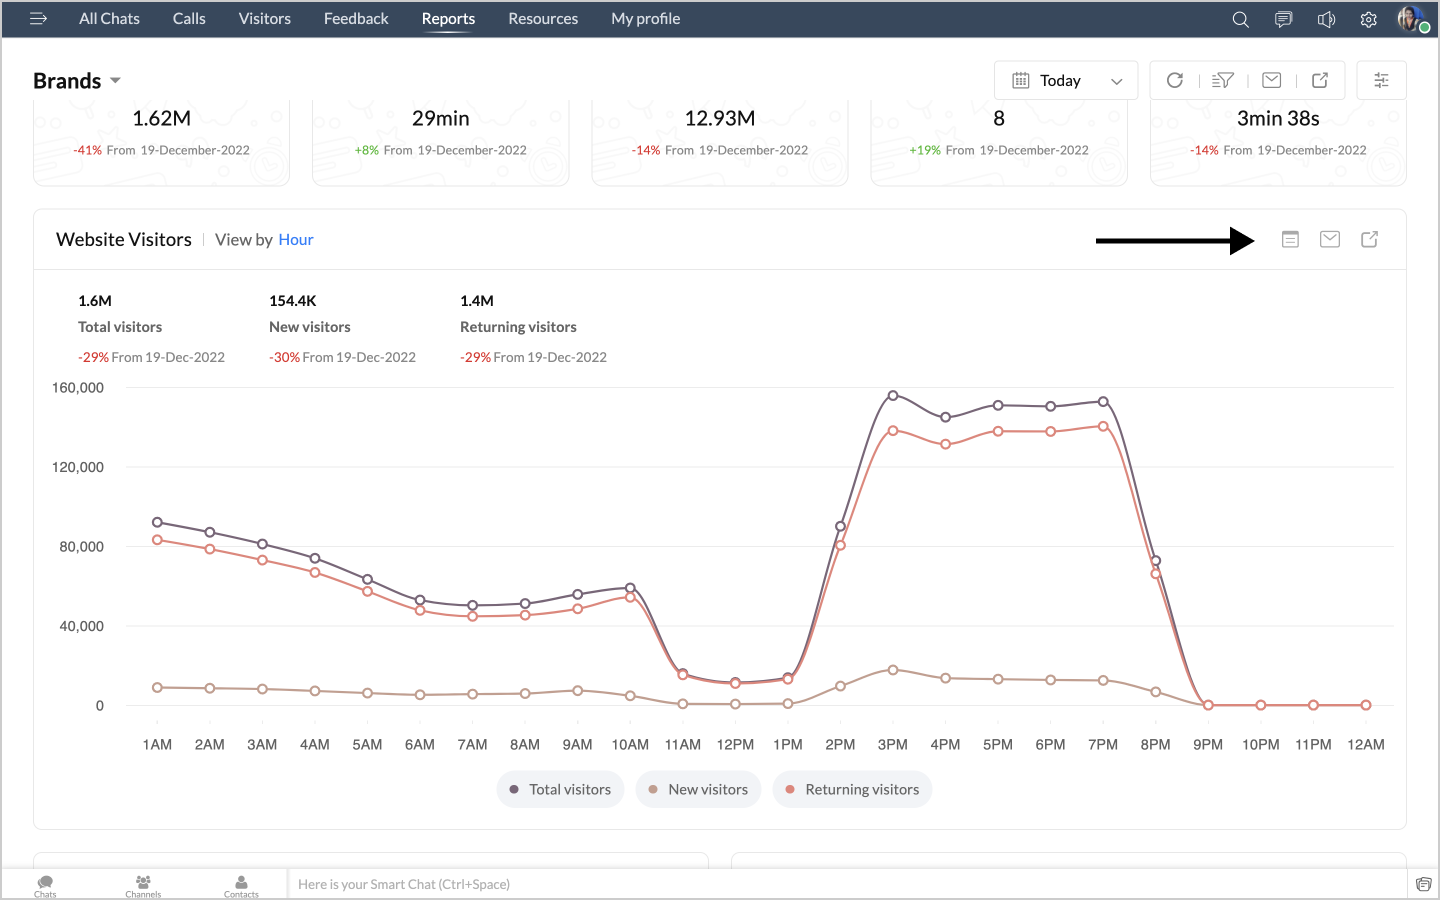This screenshot has height=900, width=1440.
Task: Click the 29min summary card value
Action: 441,119
